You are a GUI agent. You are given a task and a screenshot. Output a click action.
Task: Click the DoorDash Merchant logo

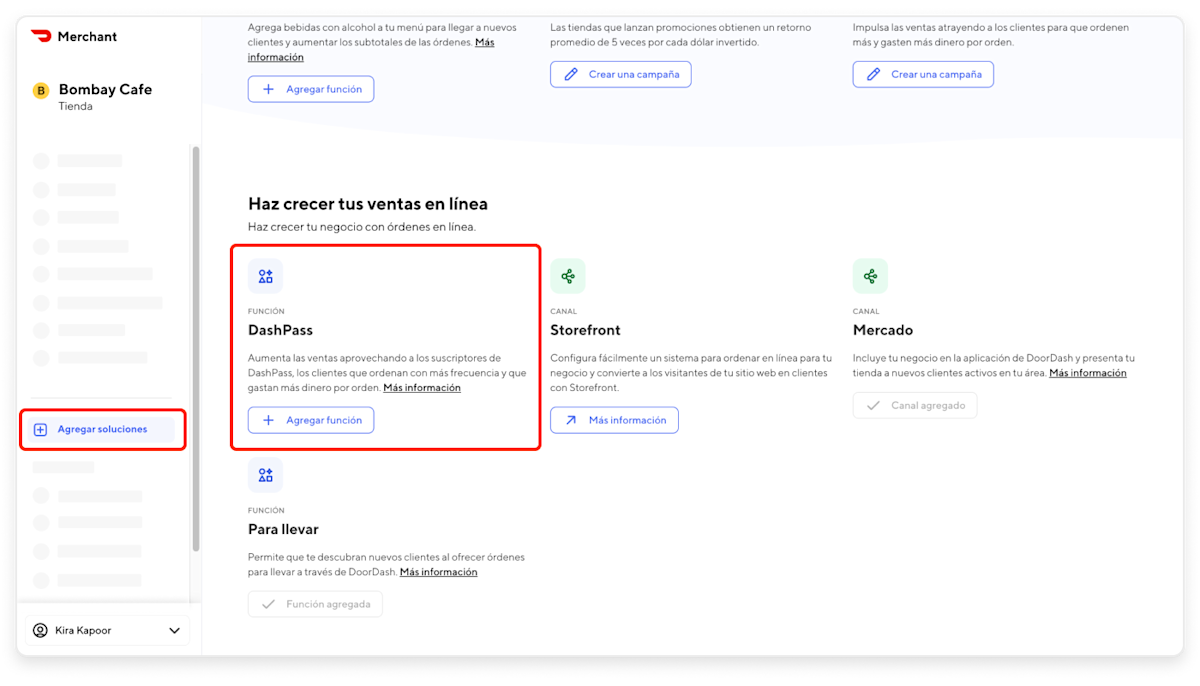click(75, 36)
